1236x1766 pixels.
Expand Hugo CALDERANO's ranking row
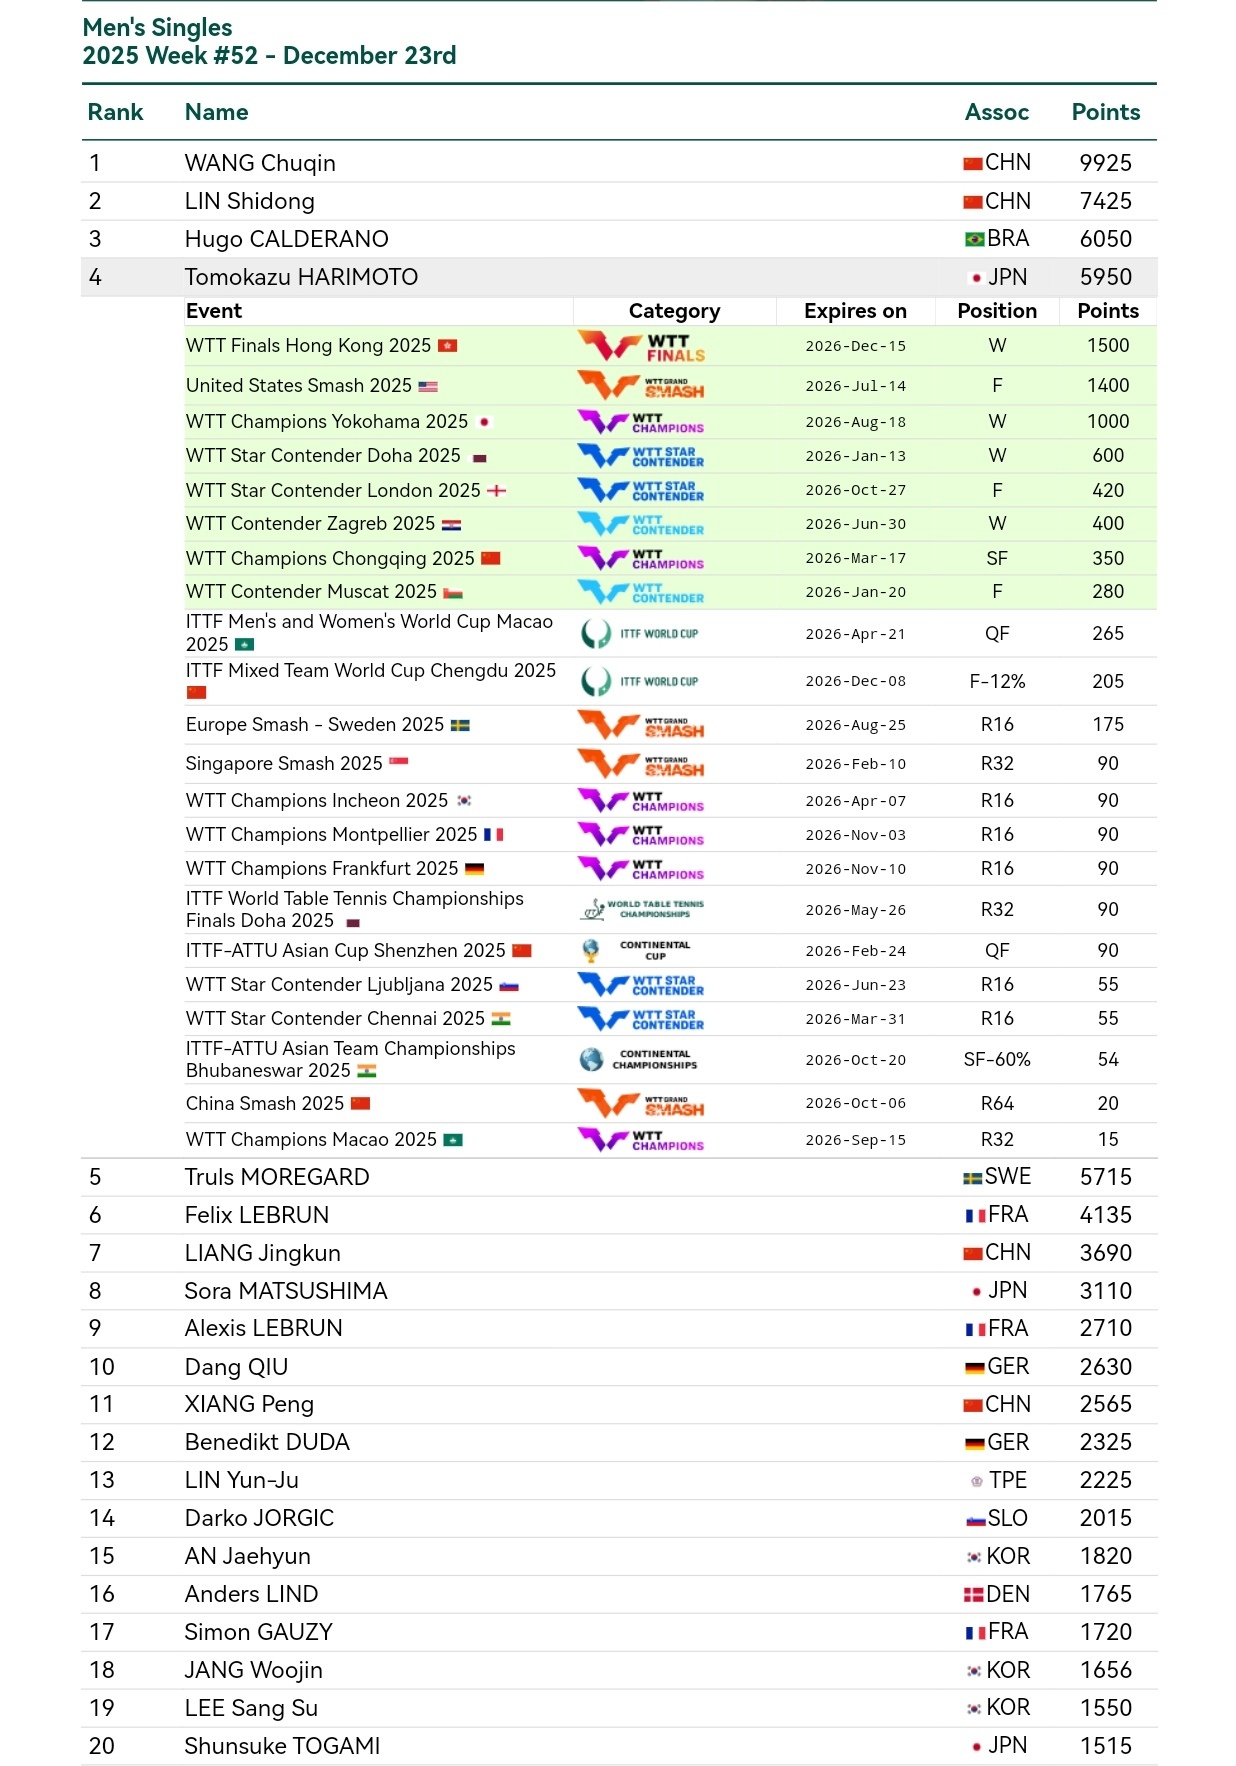(619, 239)
